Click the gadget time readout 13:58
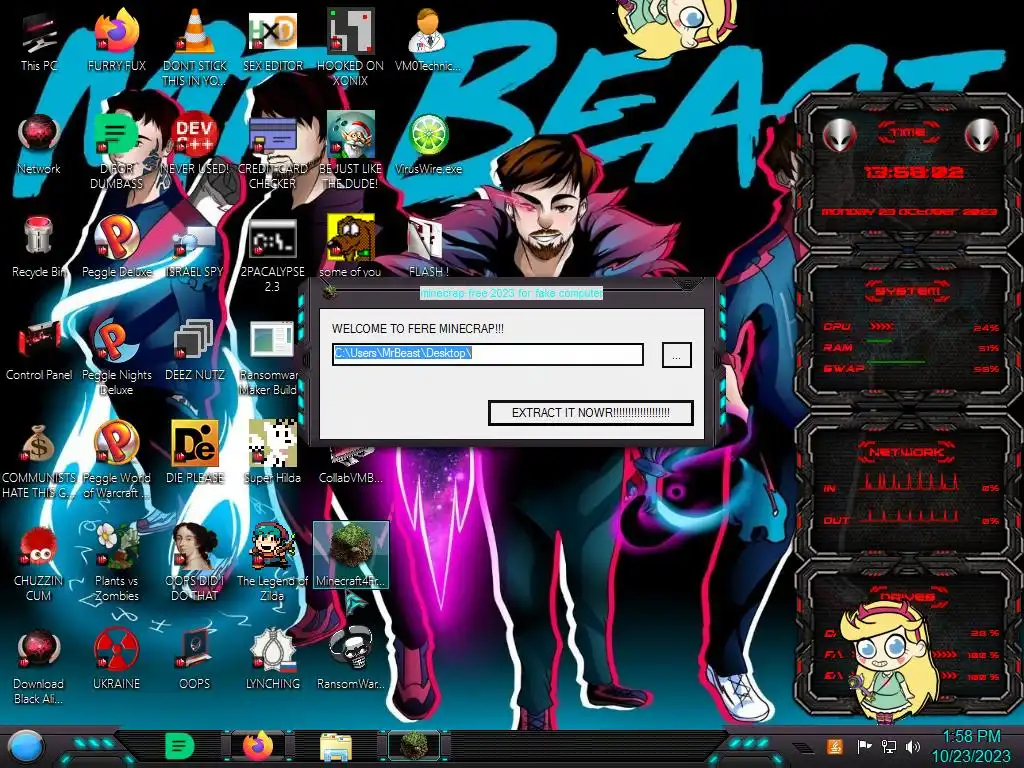1024x768 pixels. click(x=914, y=172)
